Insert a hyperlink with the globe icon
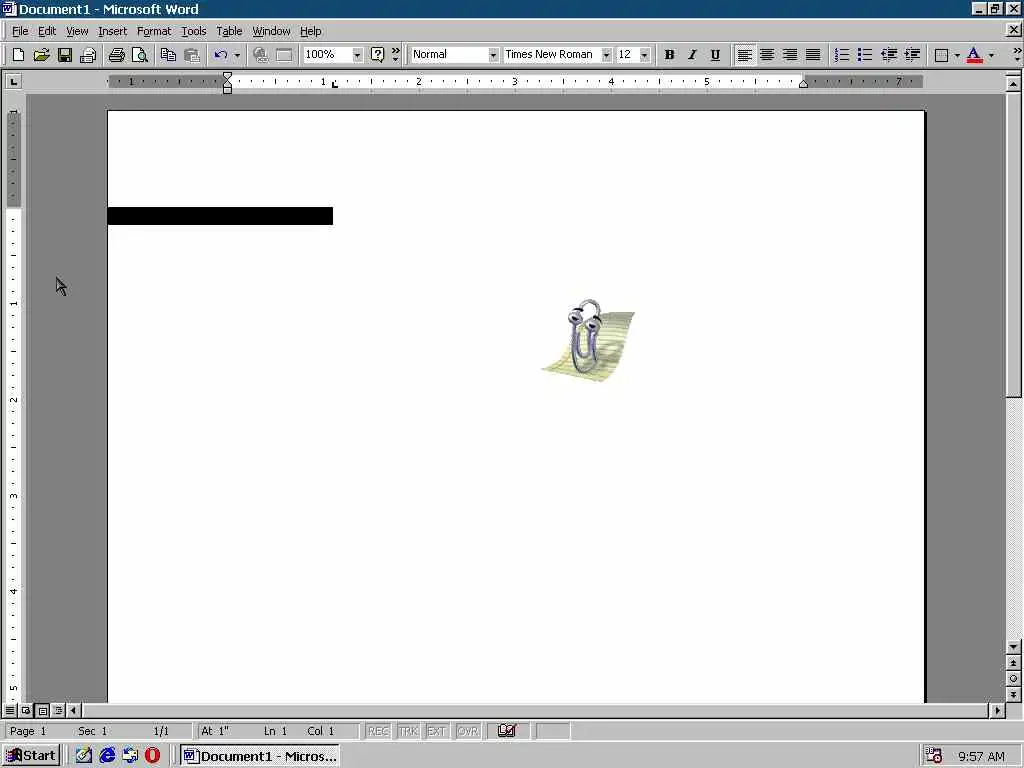 click(260, 55)
